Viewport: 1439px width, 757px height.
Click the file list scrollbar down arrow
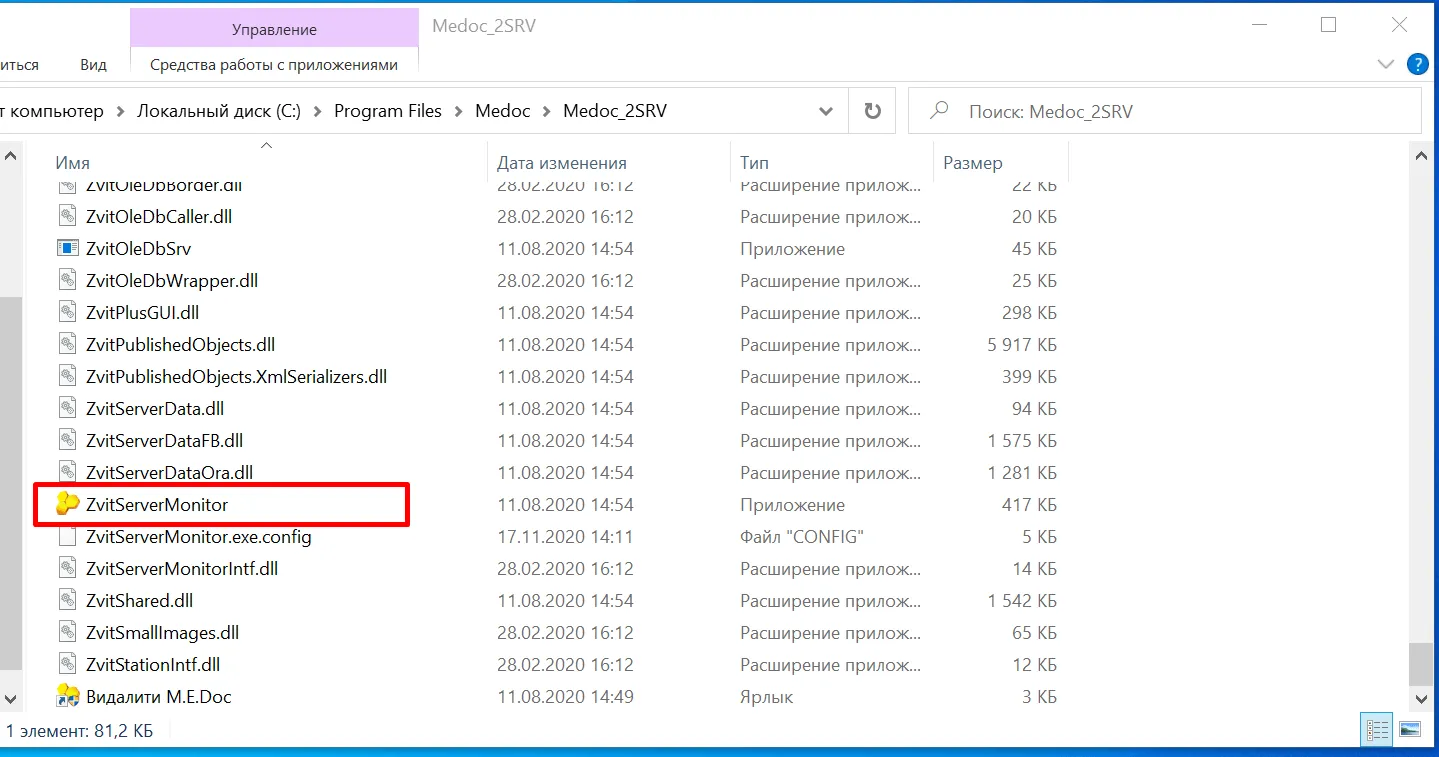point(1419,698)
